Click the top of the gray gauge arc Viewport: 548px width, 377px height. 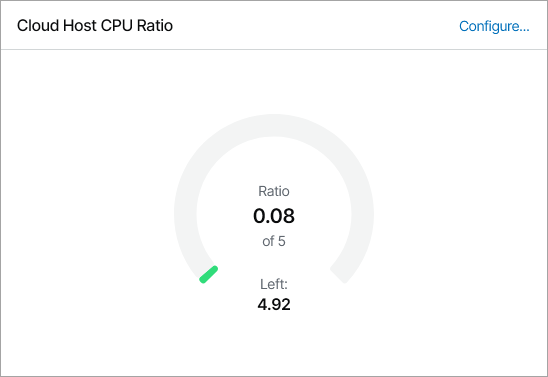point(274,125)
